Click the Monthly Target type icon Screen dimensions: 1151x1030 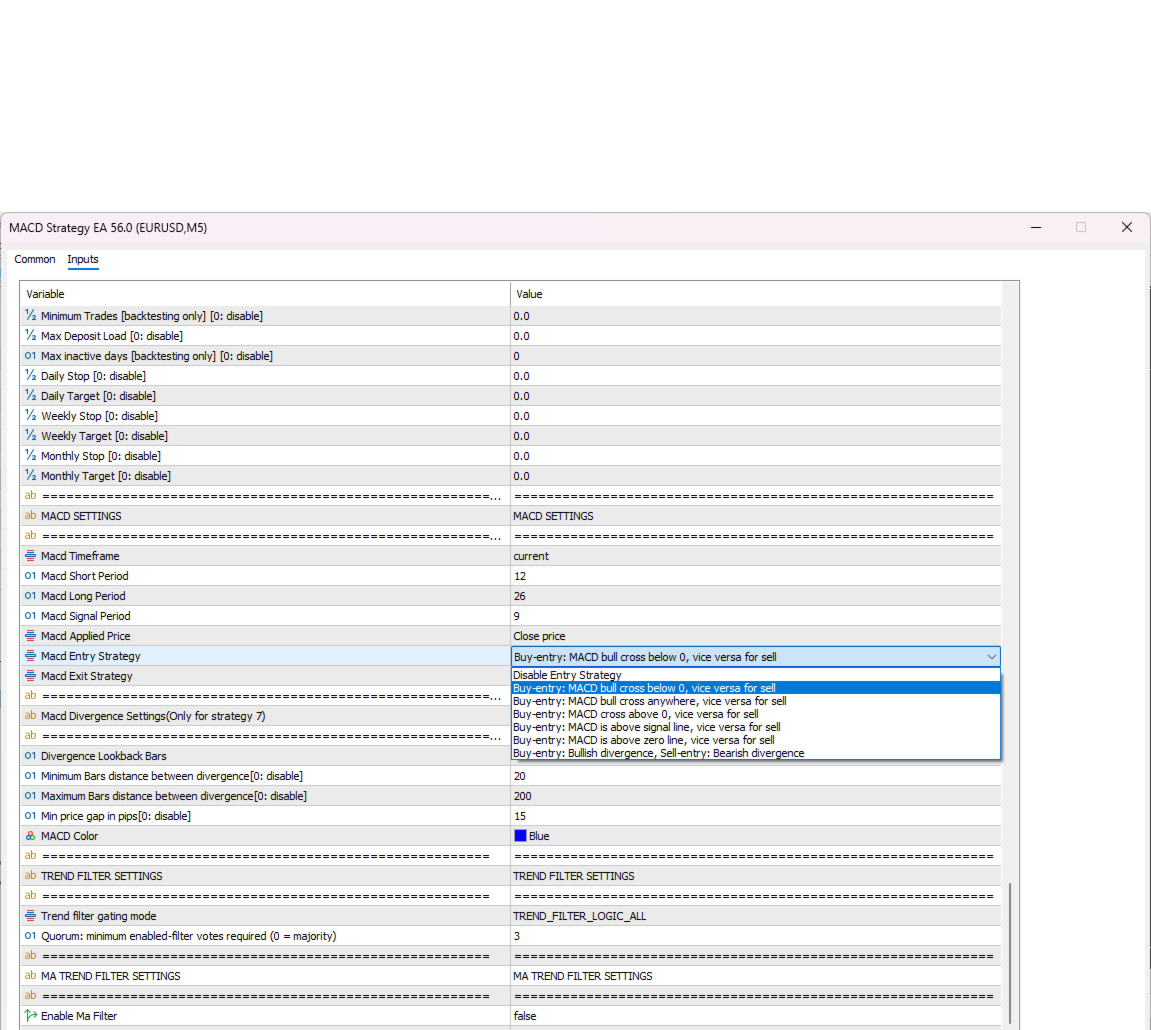(x=30, y=475)
